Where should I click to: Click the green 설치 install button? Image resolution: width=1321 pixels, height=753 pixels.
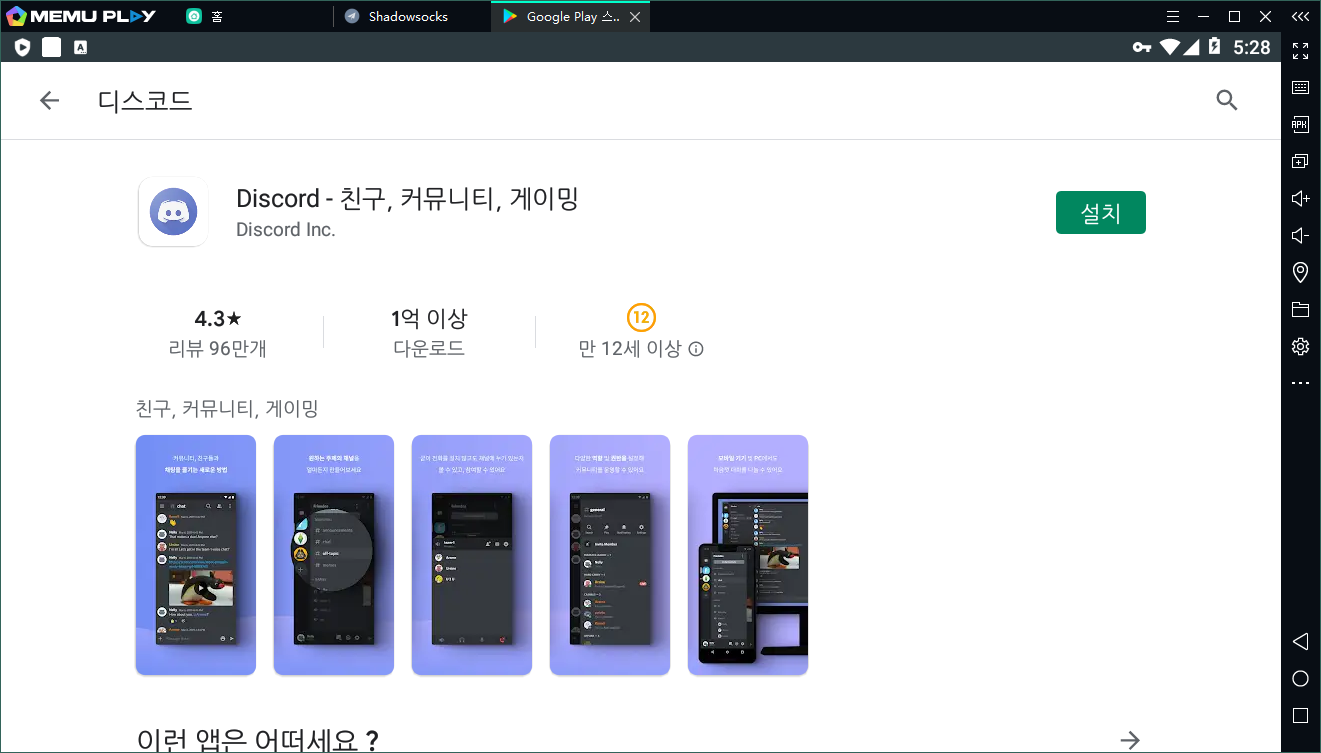coord(1100,213)
